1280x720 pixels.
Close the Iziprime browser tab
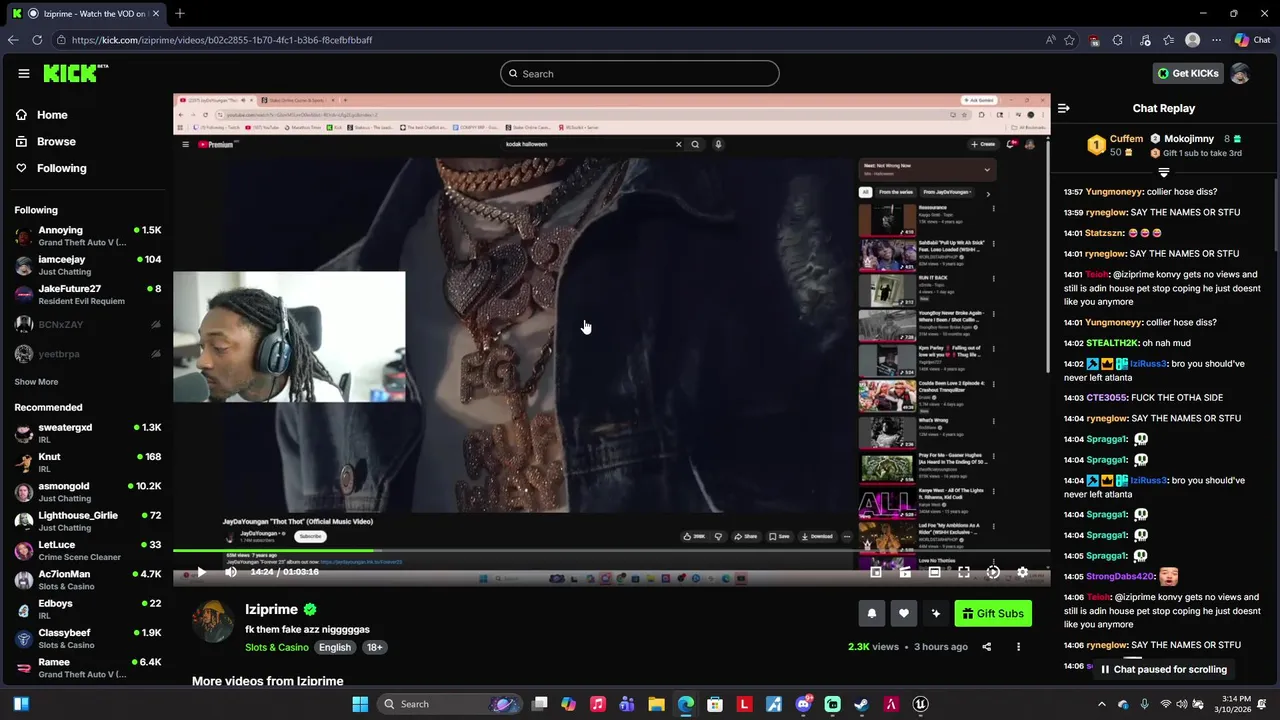coord(156,13)
